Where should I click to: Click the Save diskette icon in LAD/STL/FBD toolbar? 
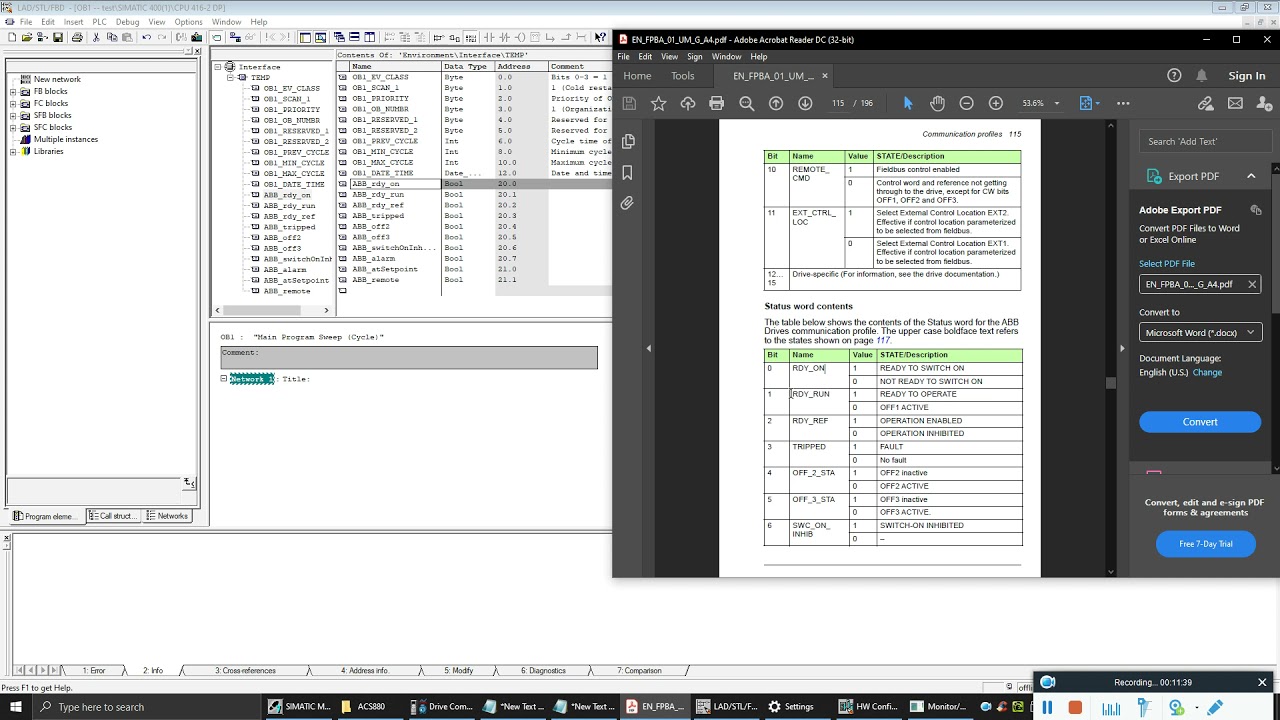point(58,38)
